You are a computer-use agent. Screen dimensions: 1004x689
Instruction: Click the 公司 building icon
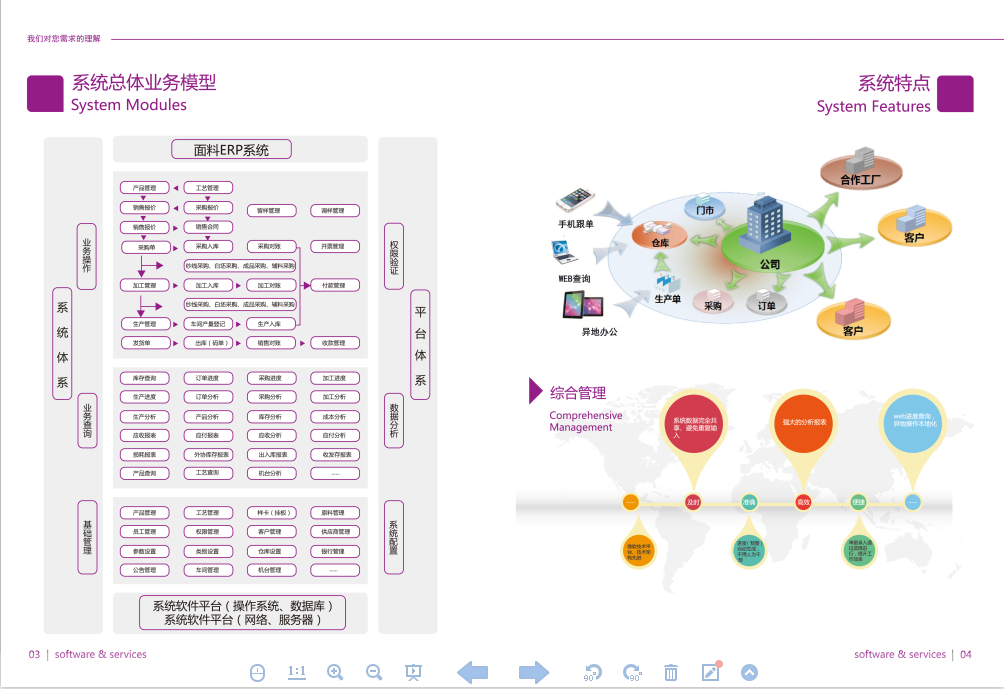(769, 226)
